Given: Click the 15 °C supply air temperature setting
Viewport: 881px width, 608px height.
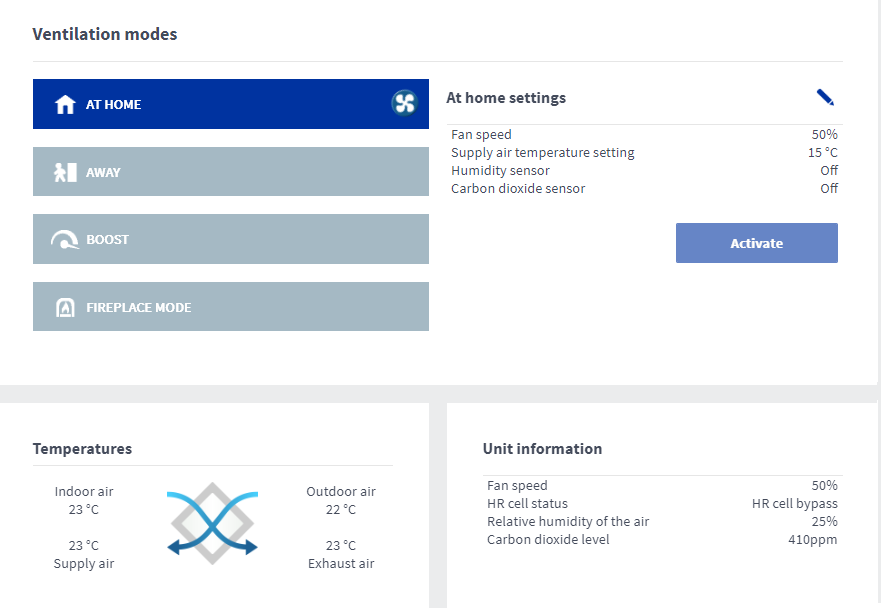Looking at the screenshot, I should point(822,153).
